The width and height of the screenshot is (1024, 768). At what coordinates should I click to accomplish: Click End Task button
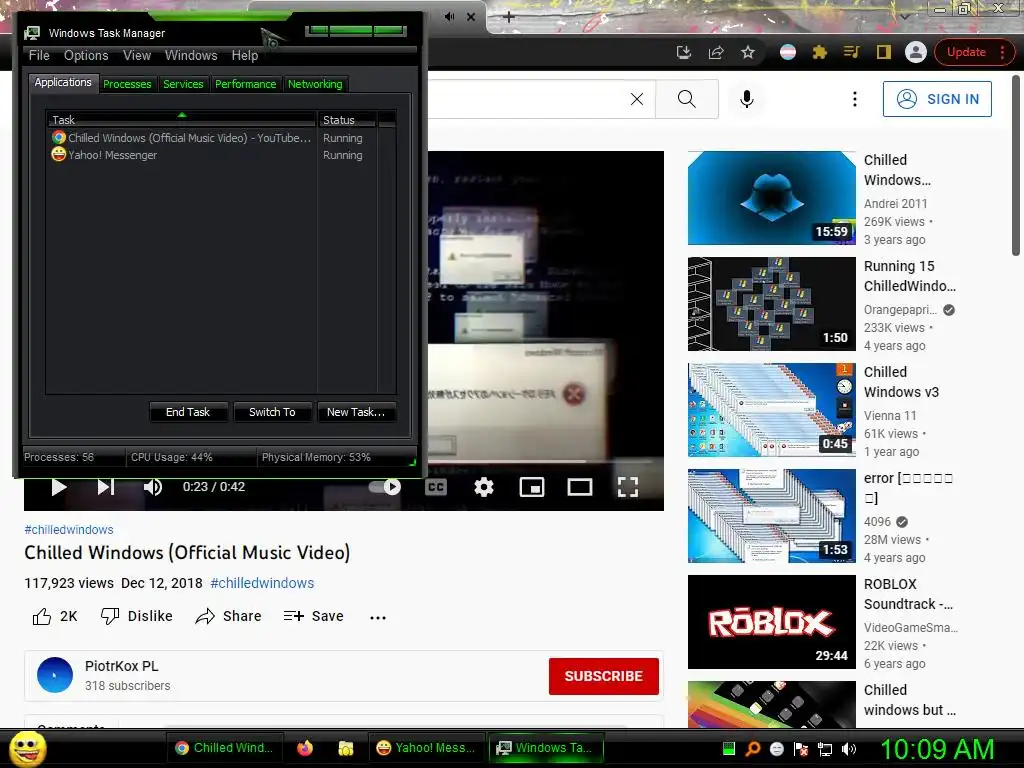click(x=188, y=412)
